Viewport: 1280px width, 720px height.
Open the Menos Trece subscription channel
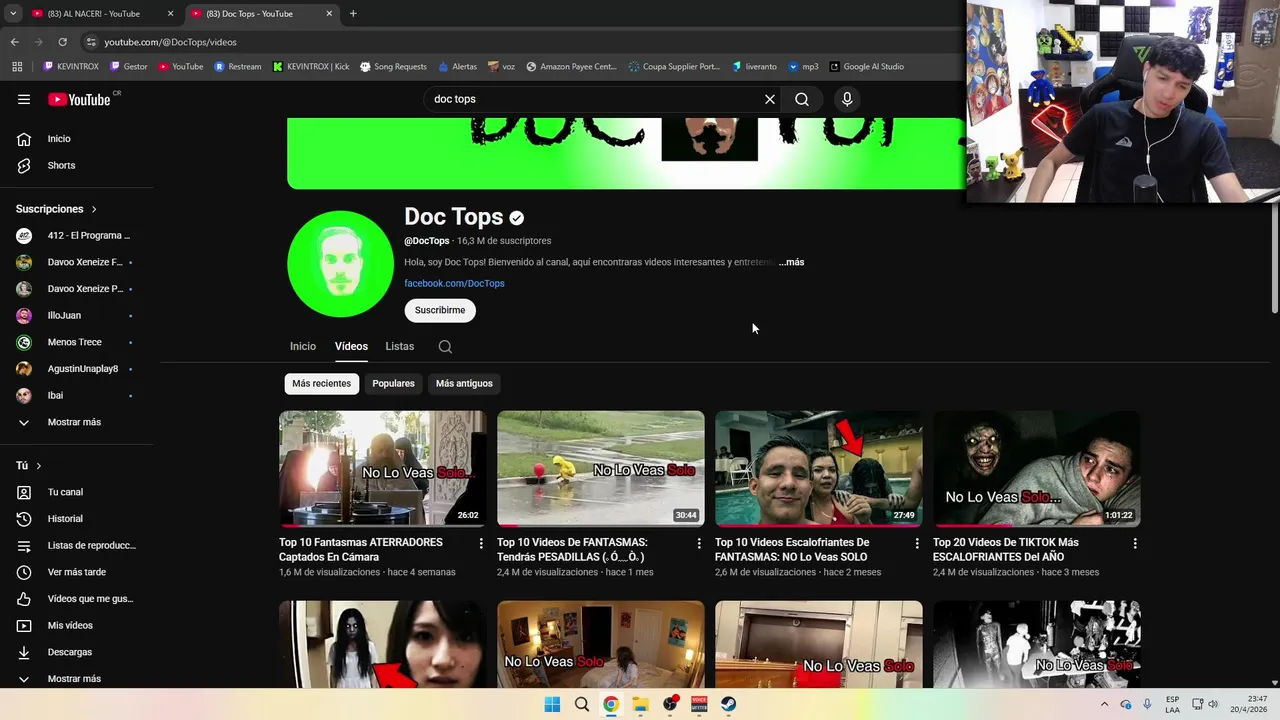(77, 342)
